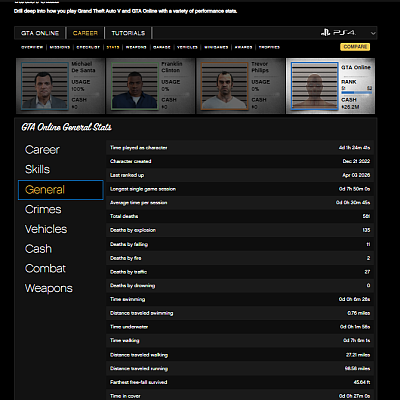The image size is (400, 400).
Task: Open the Overview sub-navigation link
Action: (x=32, y=47)
